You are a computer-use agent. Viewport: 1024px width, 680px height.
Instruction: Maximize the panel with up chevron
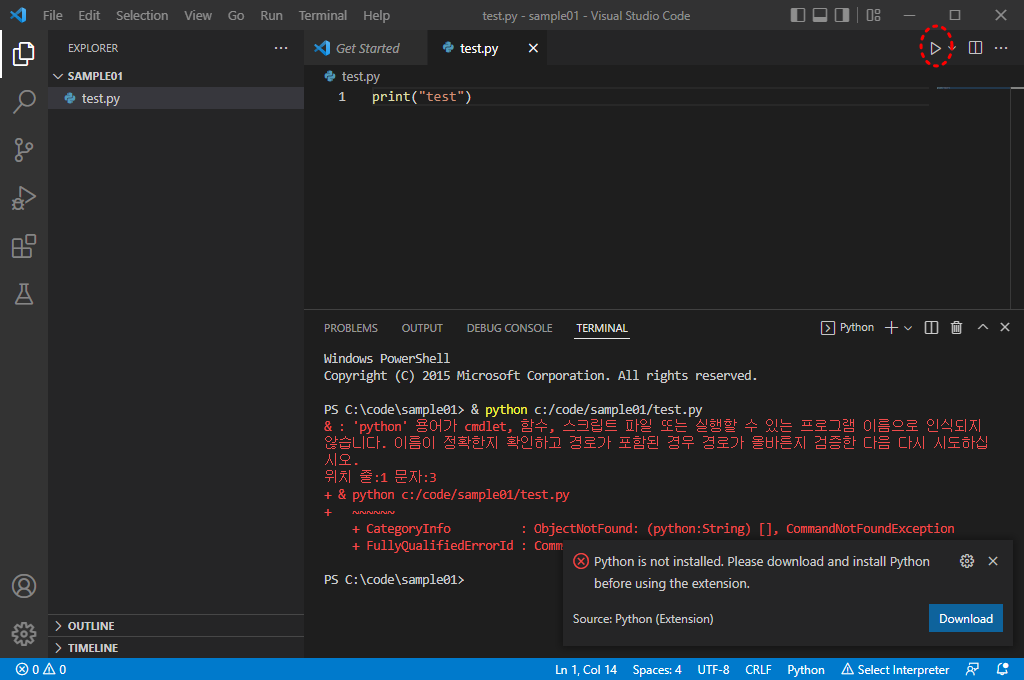tap(982, 327)
